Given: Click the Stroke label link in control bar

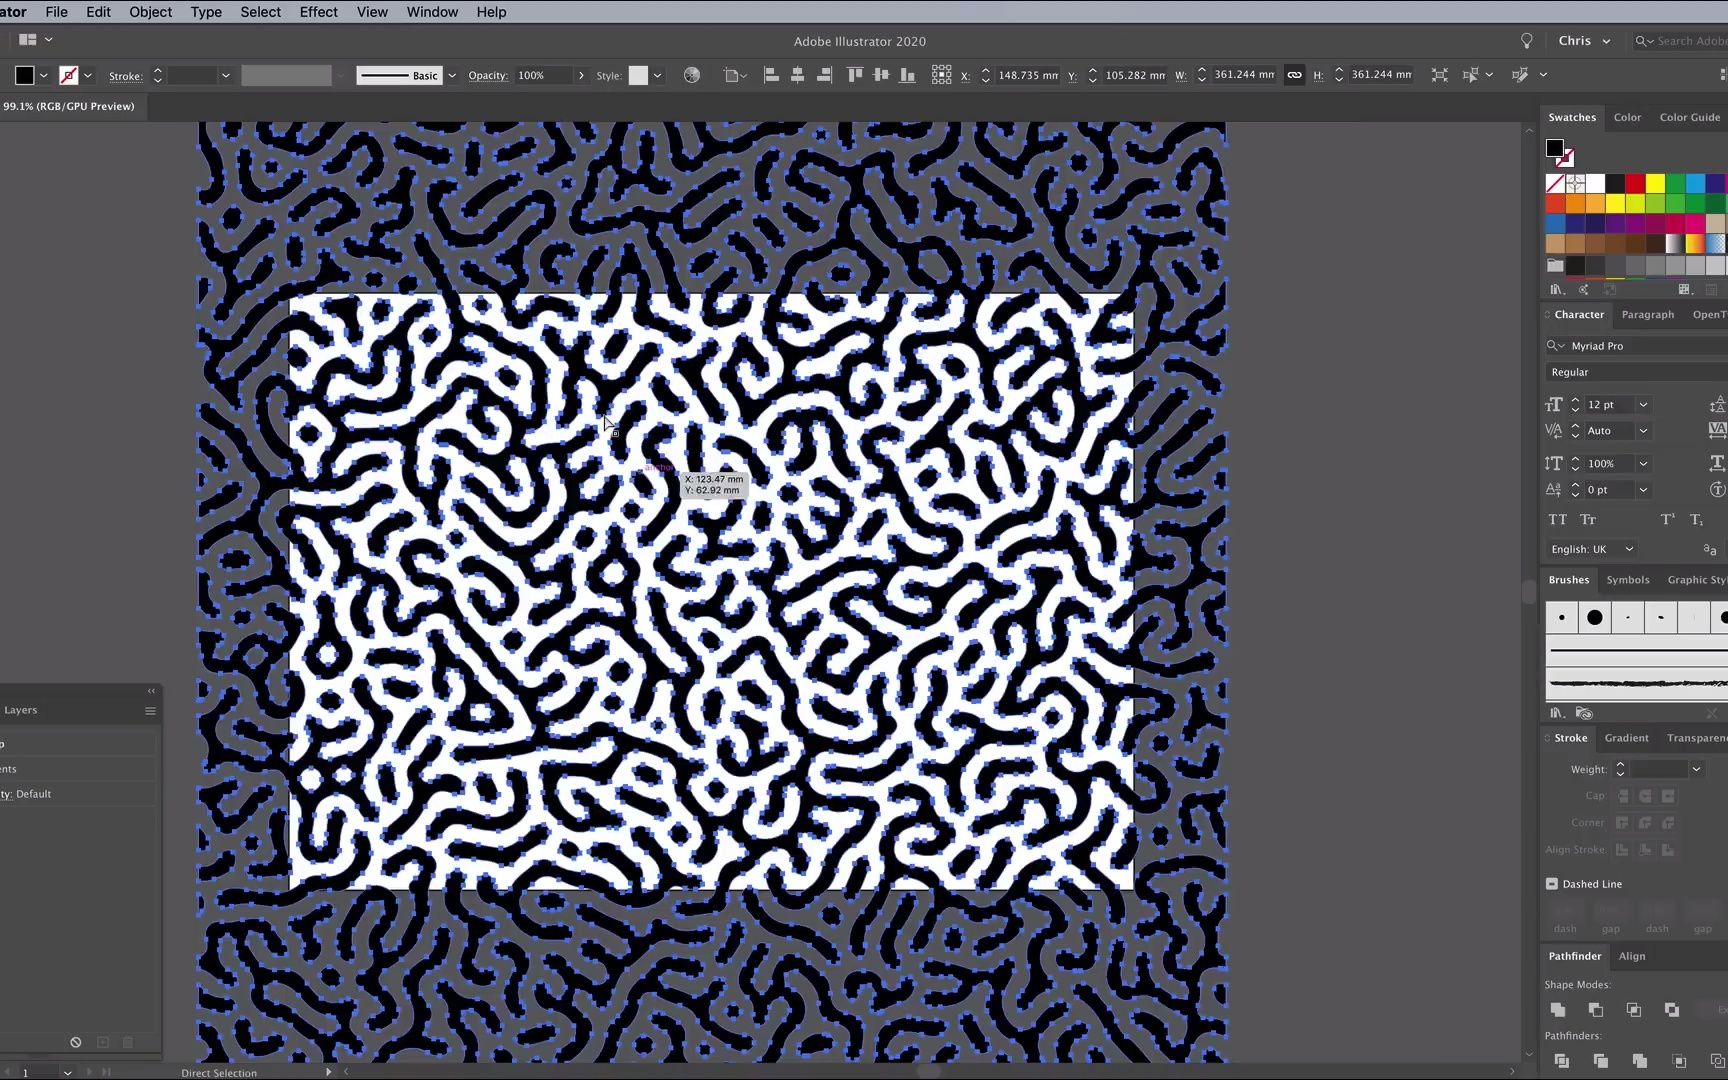Looking at the screenshot, I should 126,76.
